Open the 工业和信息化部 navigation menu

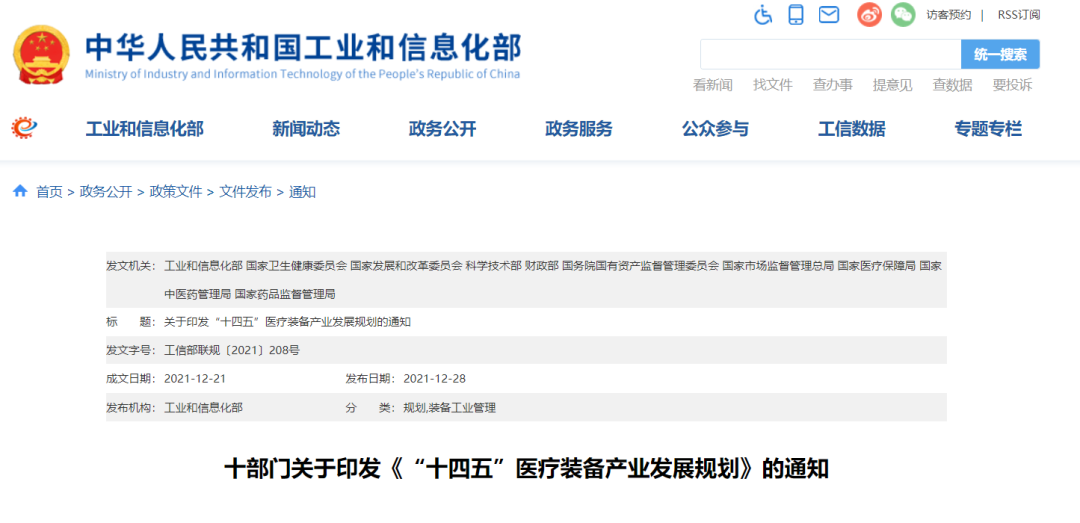pos(144,129)
